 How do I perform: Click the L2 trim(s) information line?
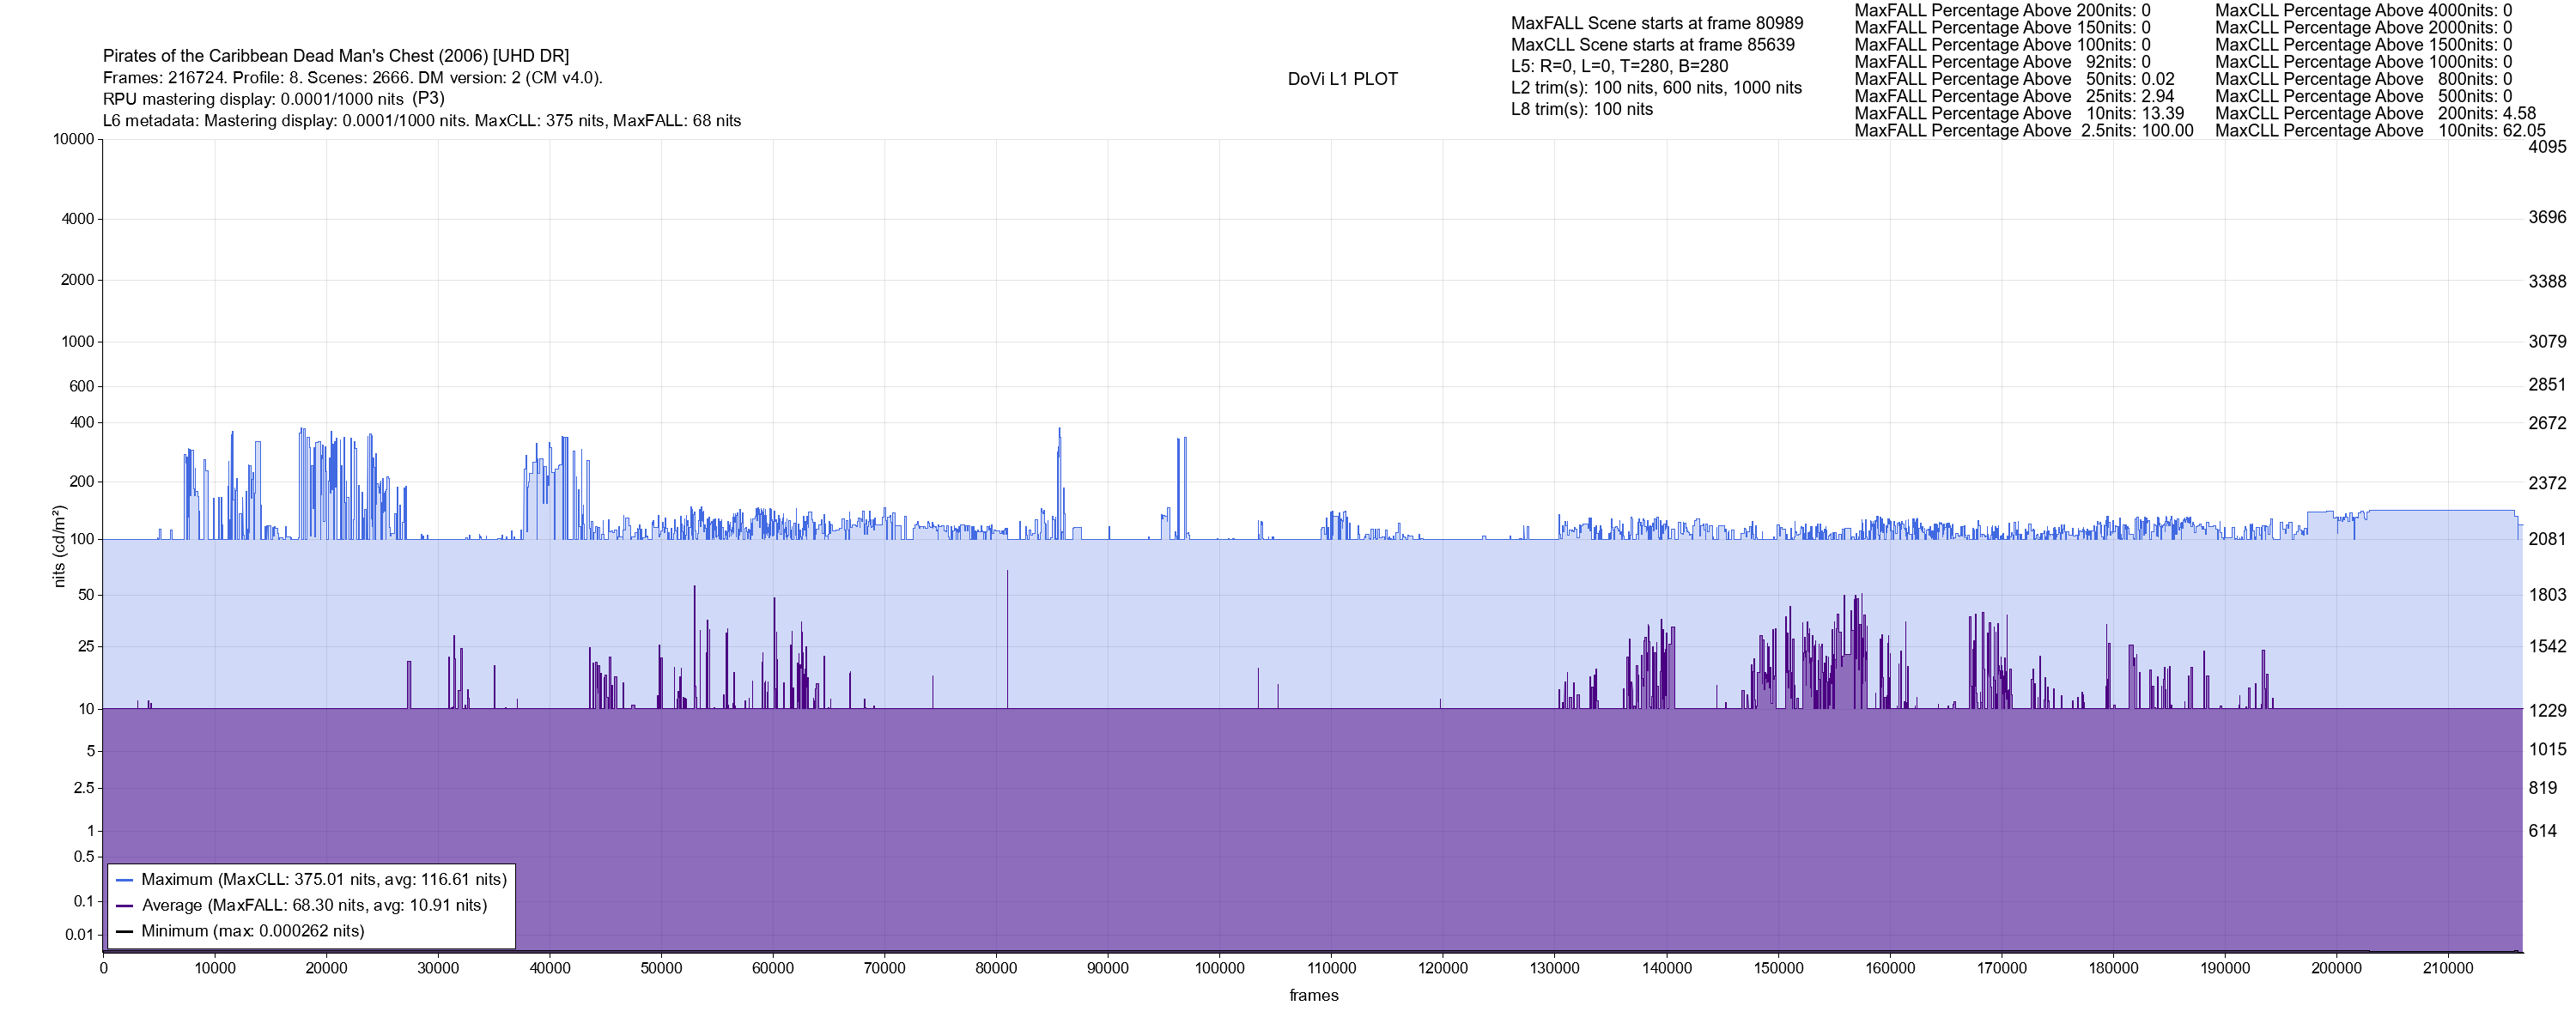point(1656,88)
